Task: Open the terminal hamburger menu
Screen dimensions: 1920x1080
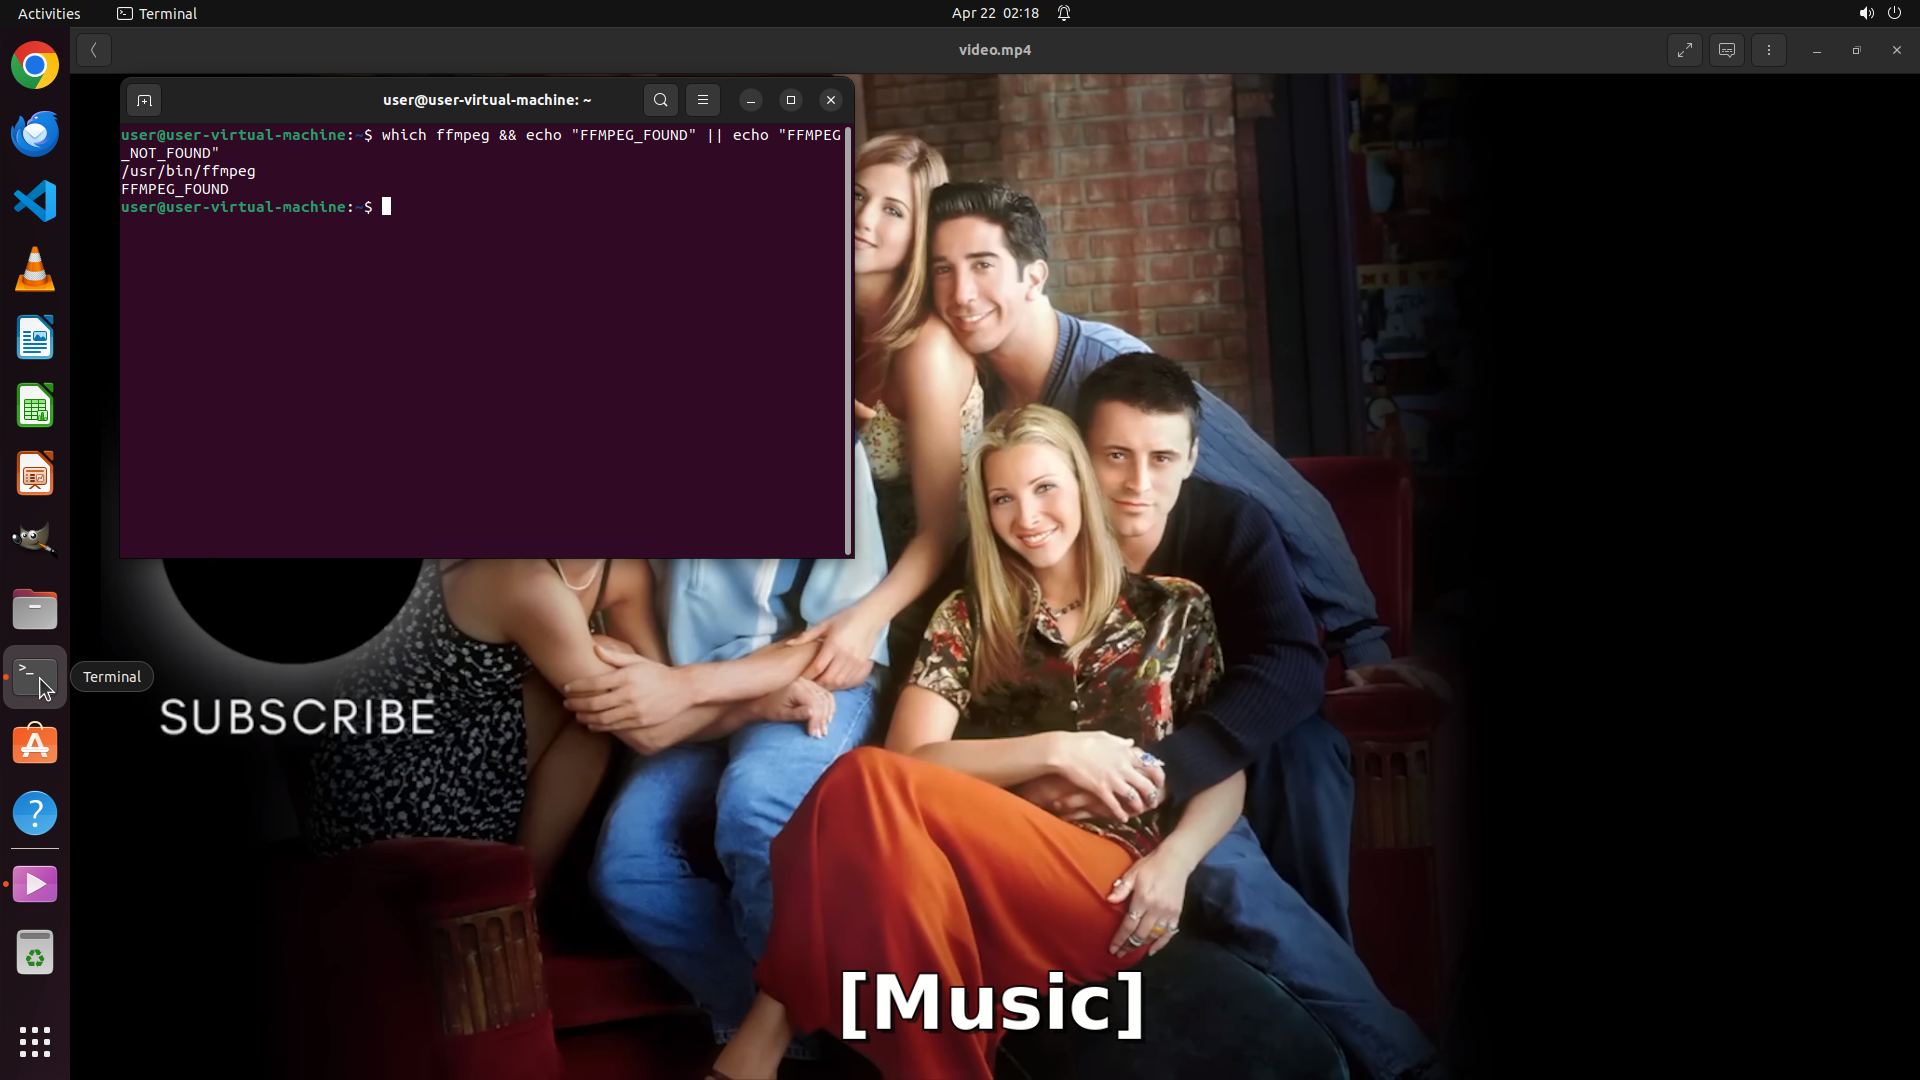Action: (703, 100)
